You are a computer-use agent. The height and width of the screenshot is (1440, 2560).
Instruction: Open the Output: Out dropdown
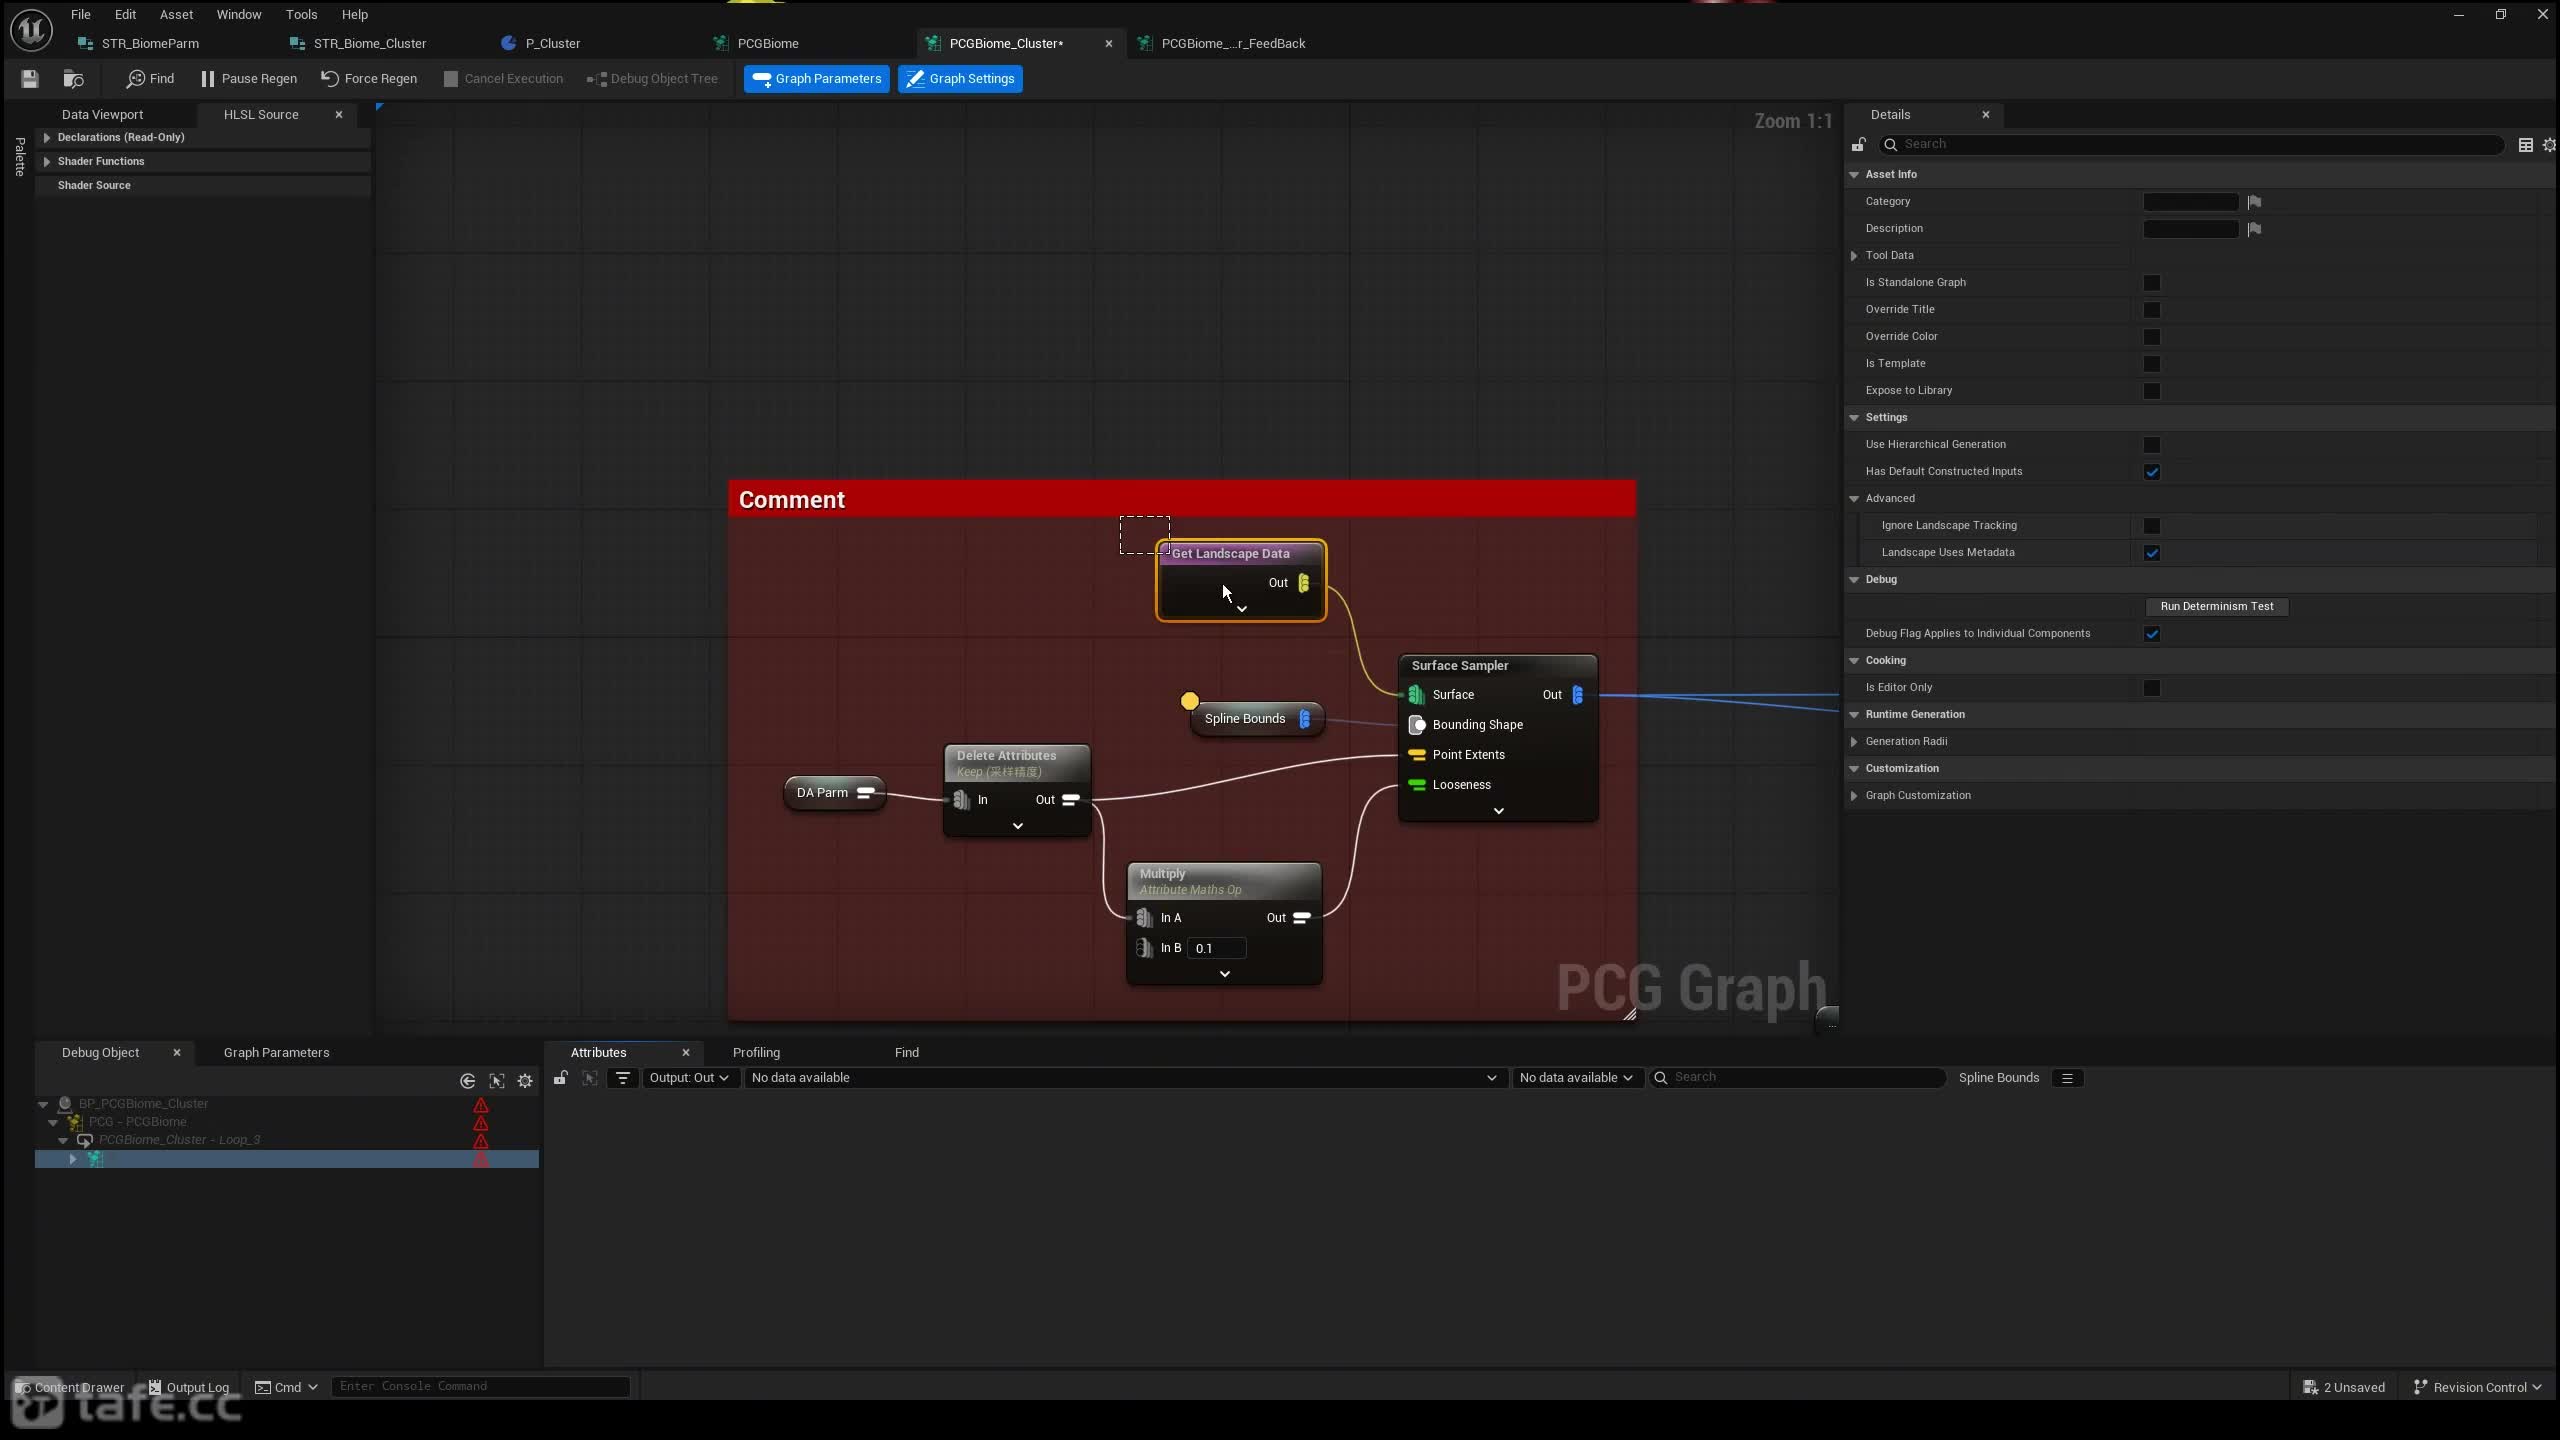coord(689,1078)
